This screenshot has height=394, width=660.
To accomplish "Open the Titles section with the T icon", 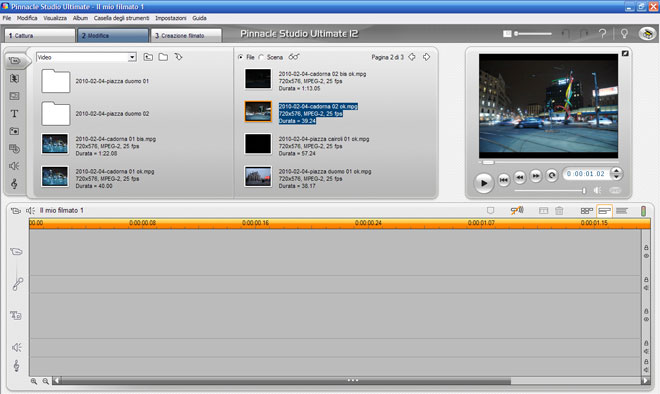I will pos(14,114).
